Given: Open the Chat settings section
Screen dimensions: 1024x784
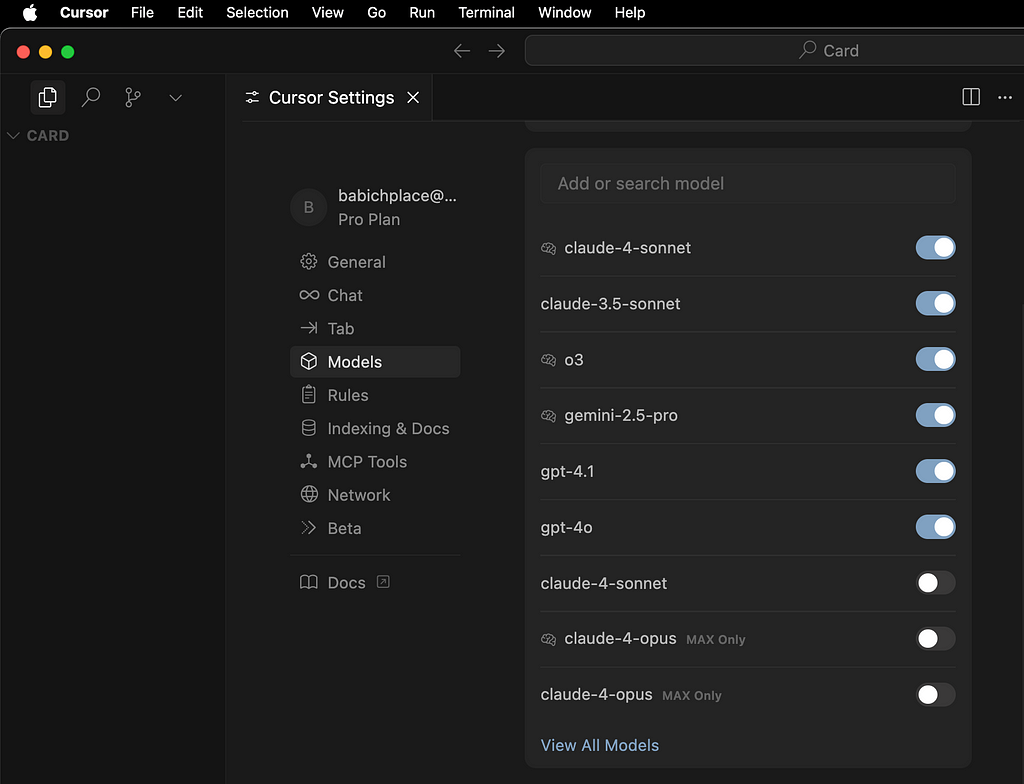Looking at the screenshot, I should (x=375, y=295).
